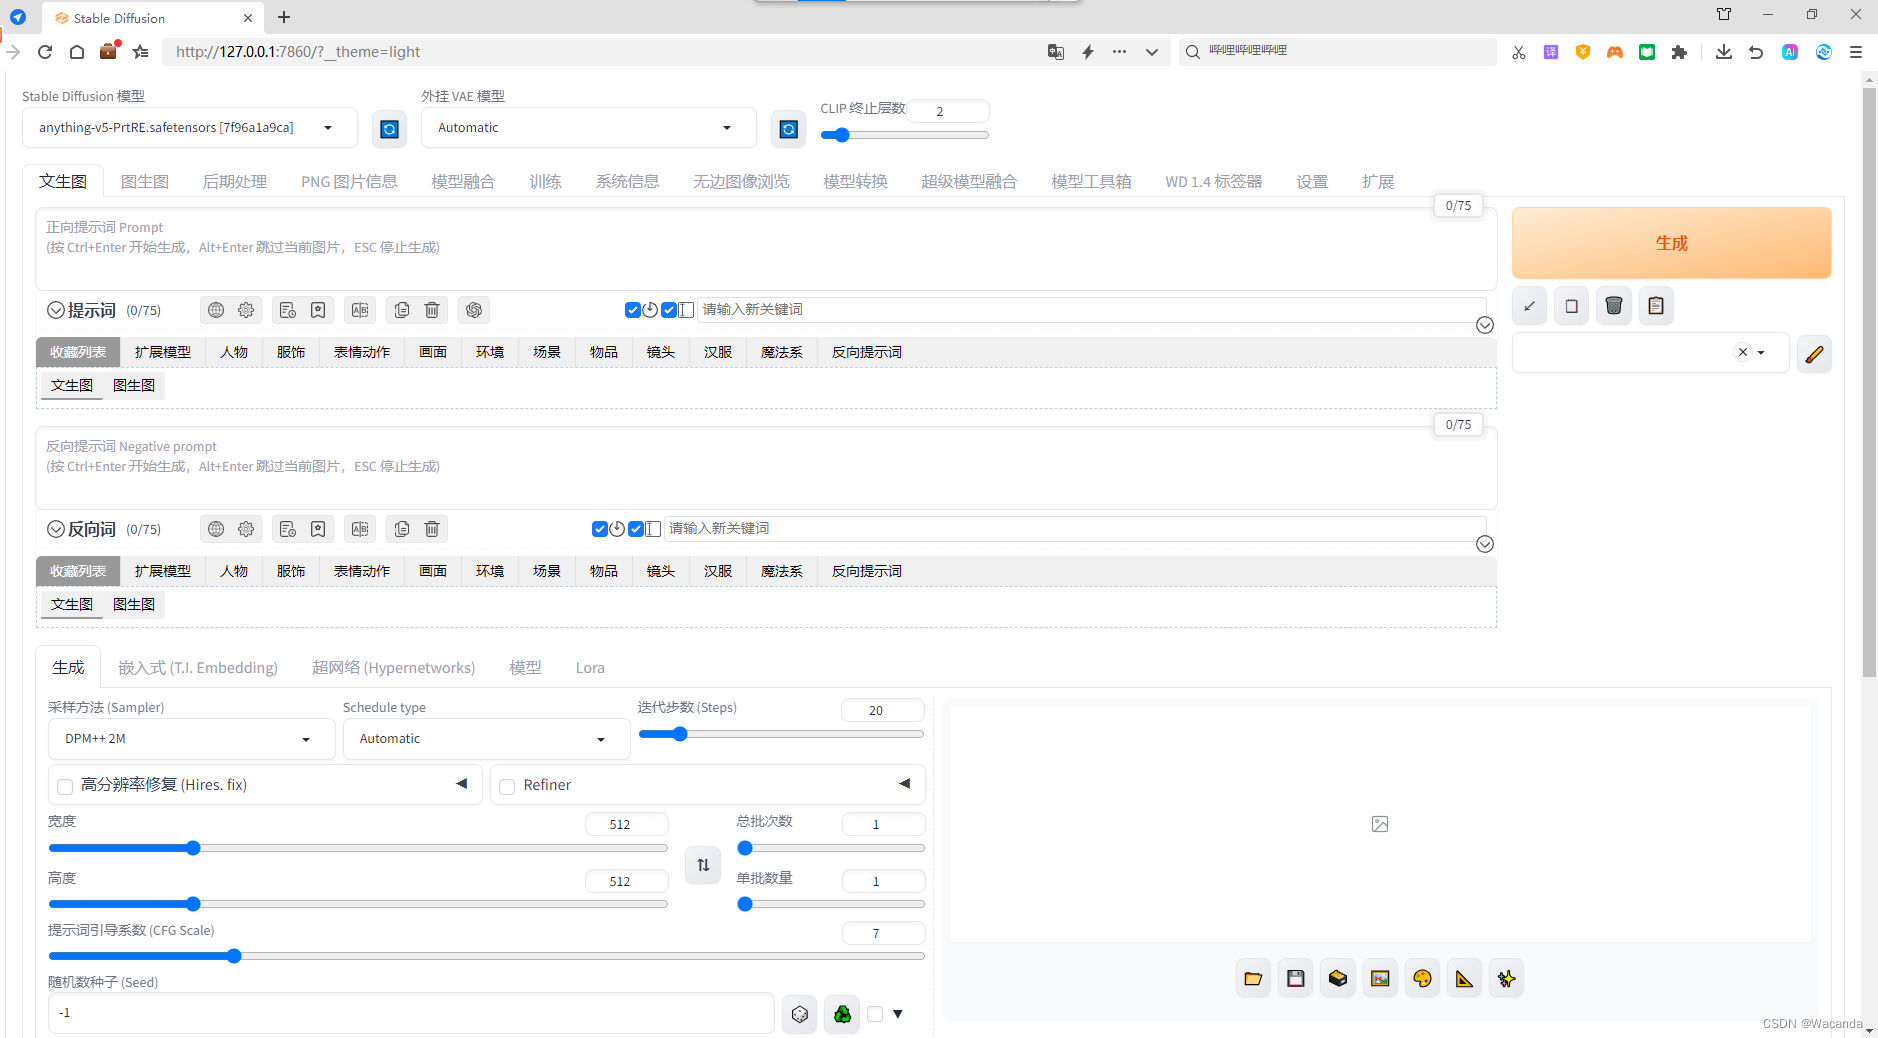Toggle second blue checkbox in 提示词 row
Screen dimensions: 1878x1038
pyautogui.click(x=669, y=310)
